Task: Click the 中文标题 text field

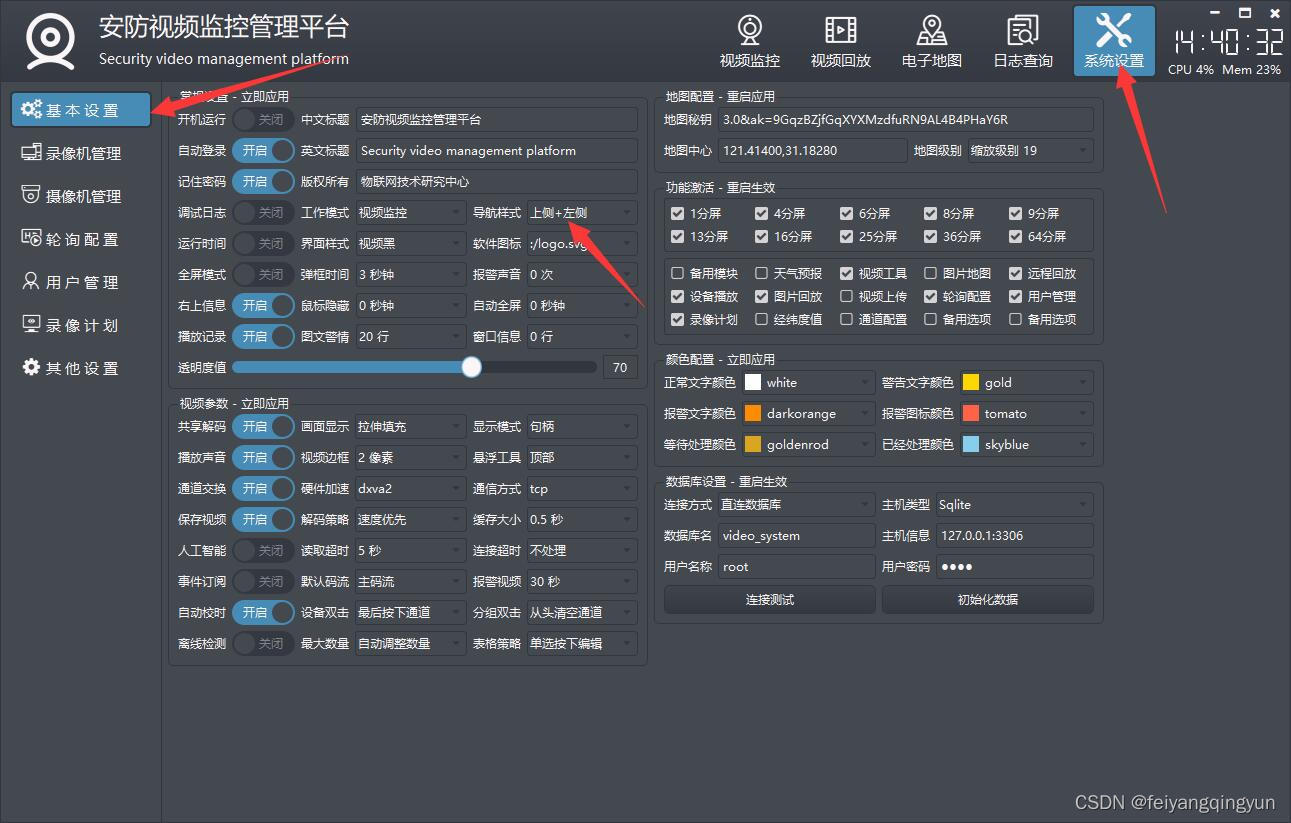Action: (x=496, y=119)
